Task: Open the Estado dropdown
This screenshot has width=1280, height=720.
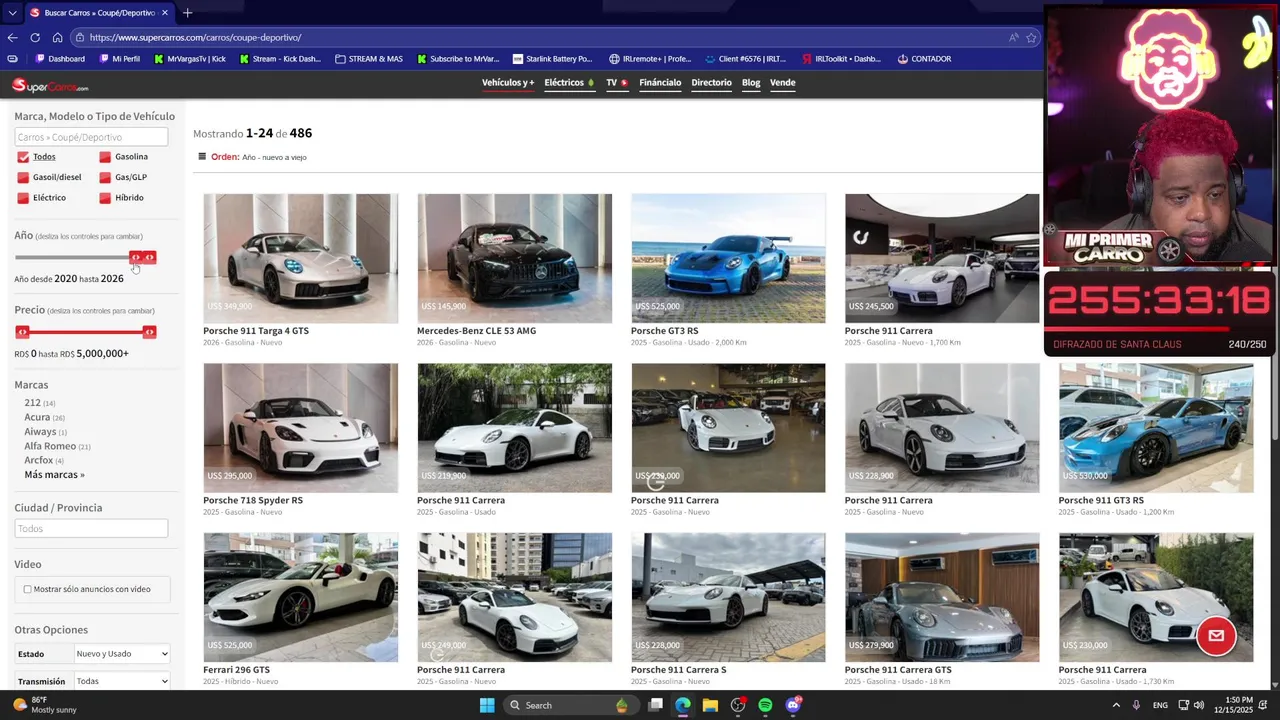Action: (x=122, y=654)
